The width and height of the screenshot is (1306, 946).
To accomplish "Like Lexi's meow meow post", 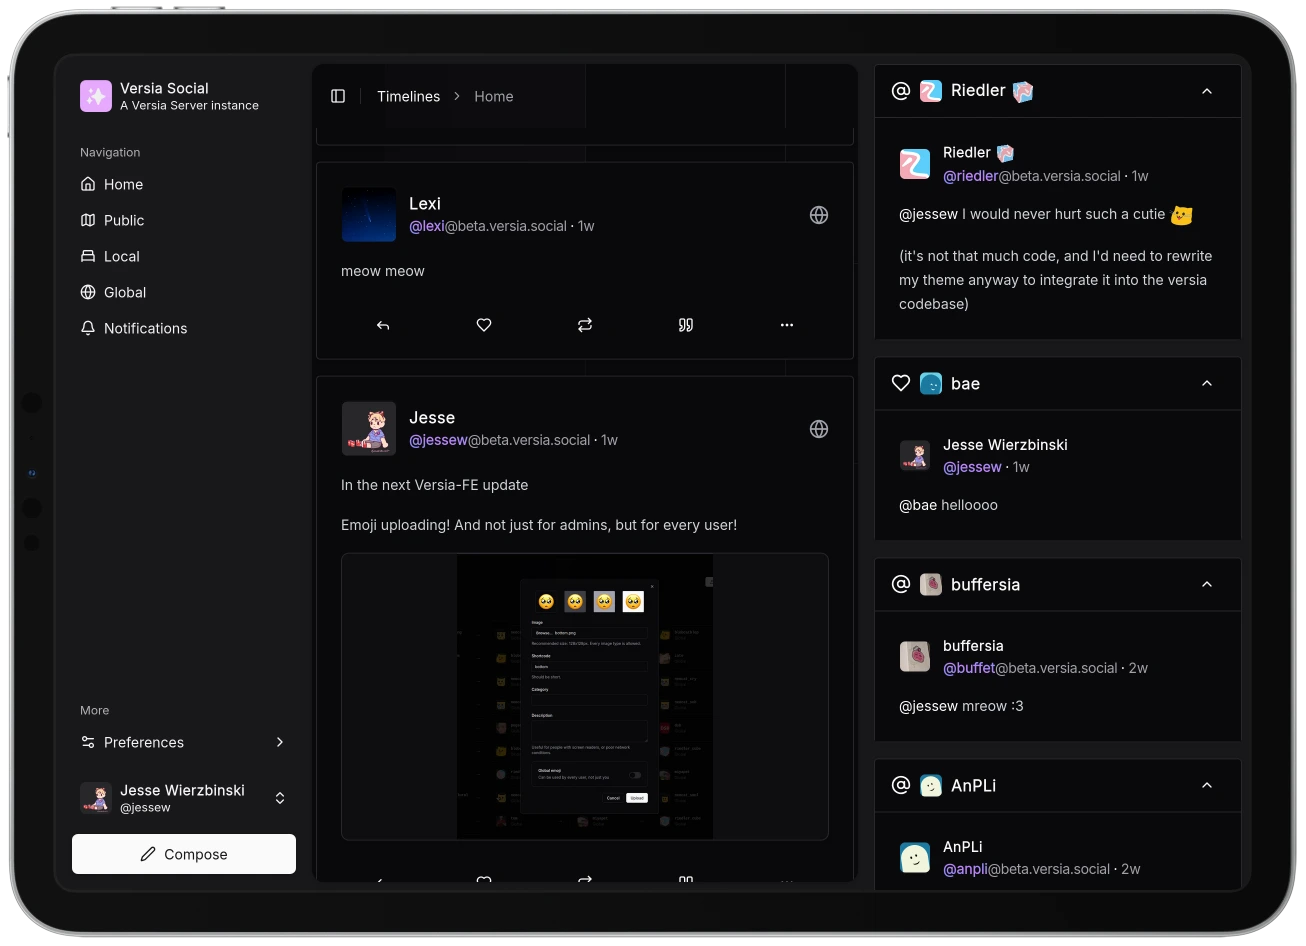I will tap(484, 325).
